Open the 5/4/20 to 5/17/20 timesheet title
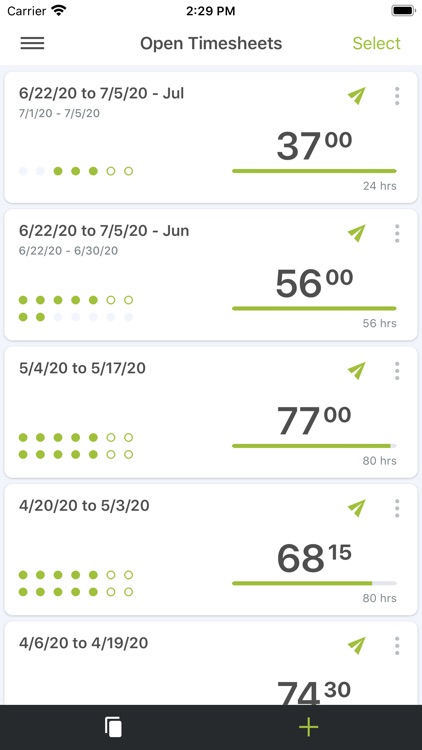 tap(82, 368)
